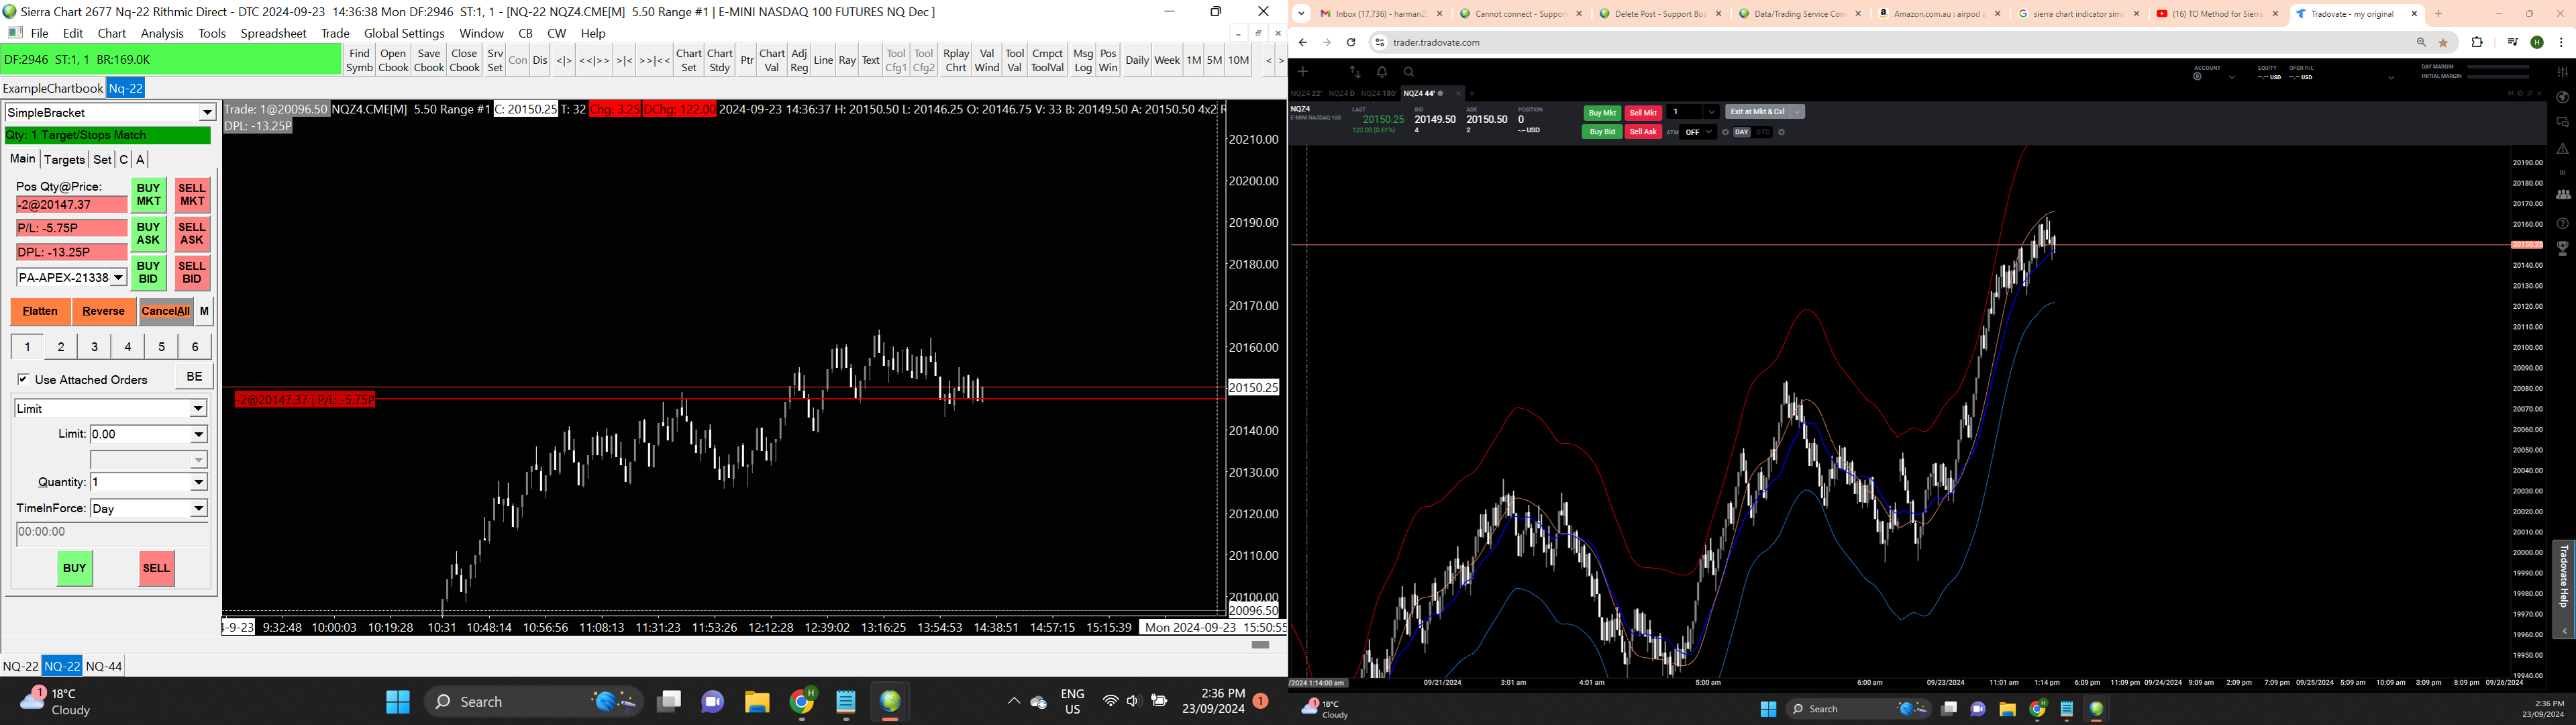Open the Global Settings menu

point(403,33)
